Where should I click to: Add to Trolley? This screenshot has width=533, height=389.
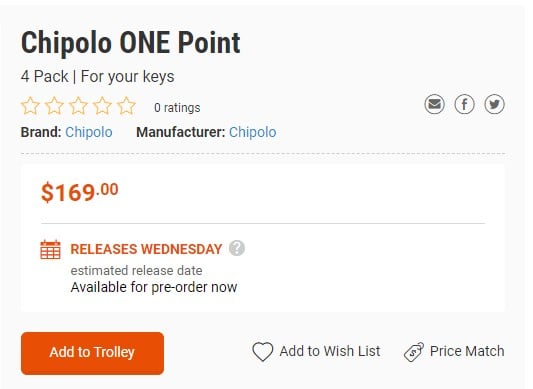92,353
